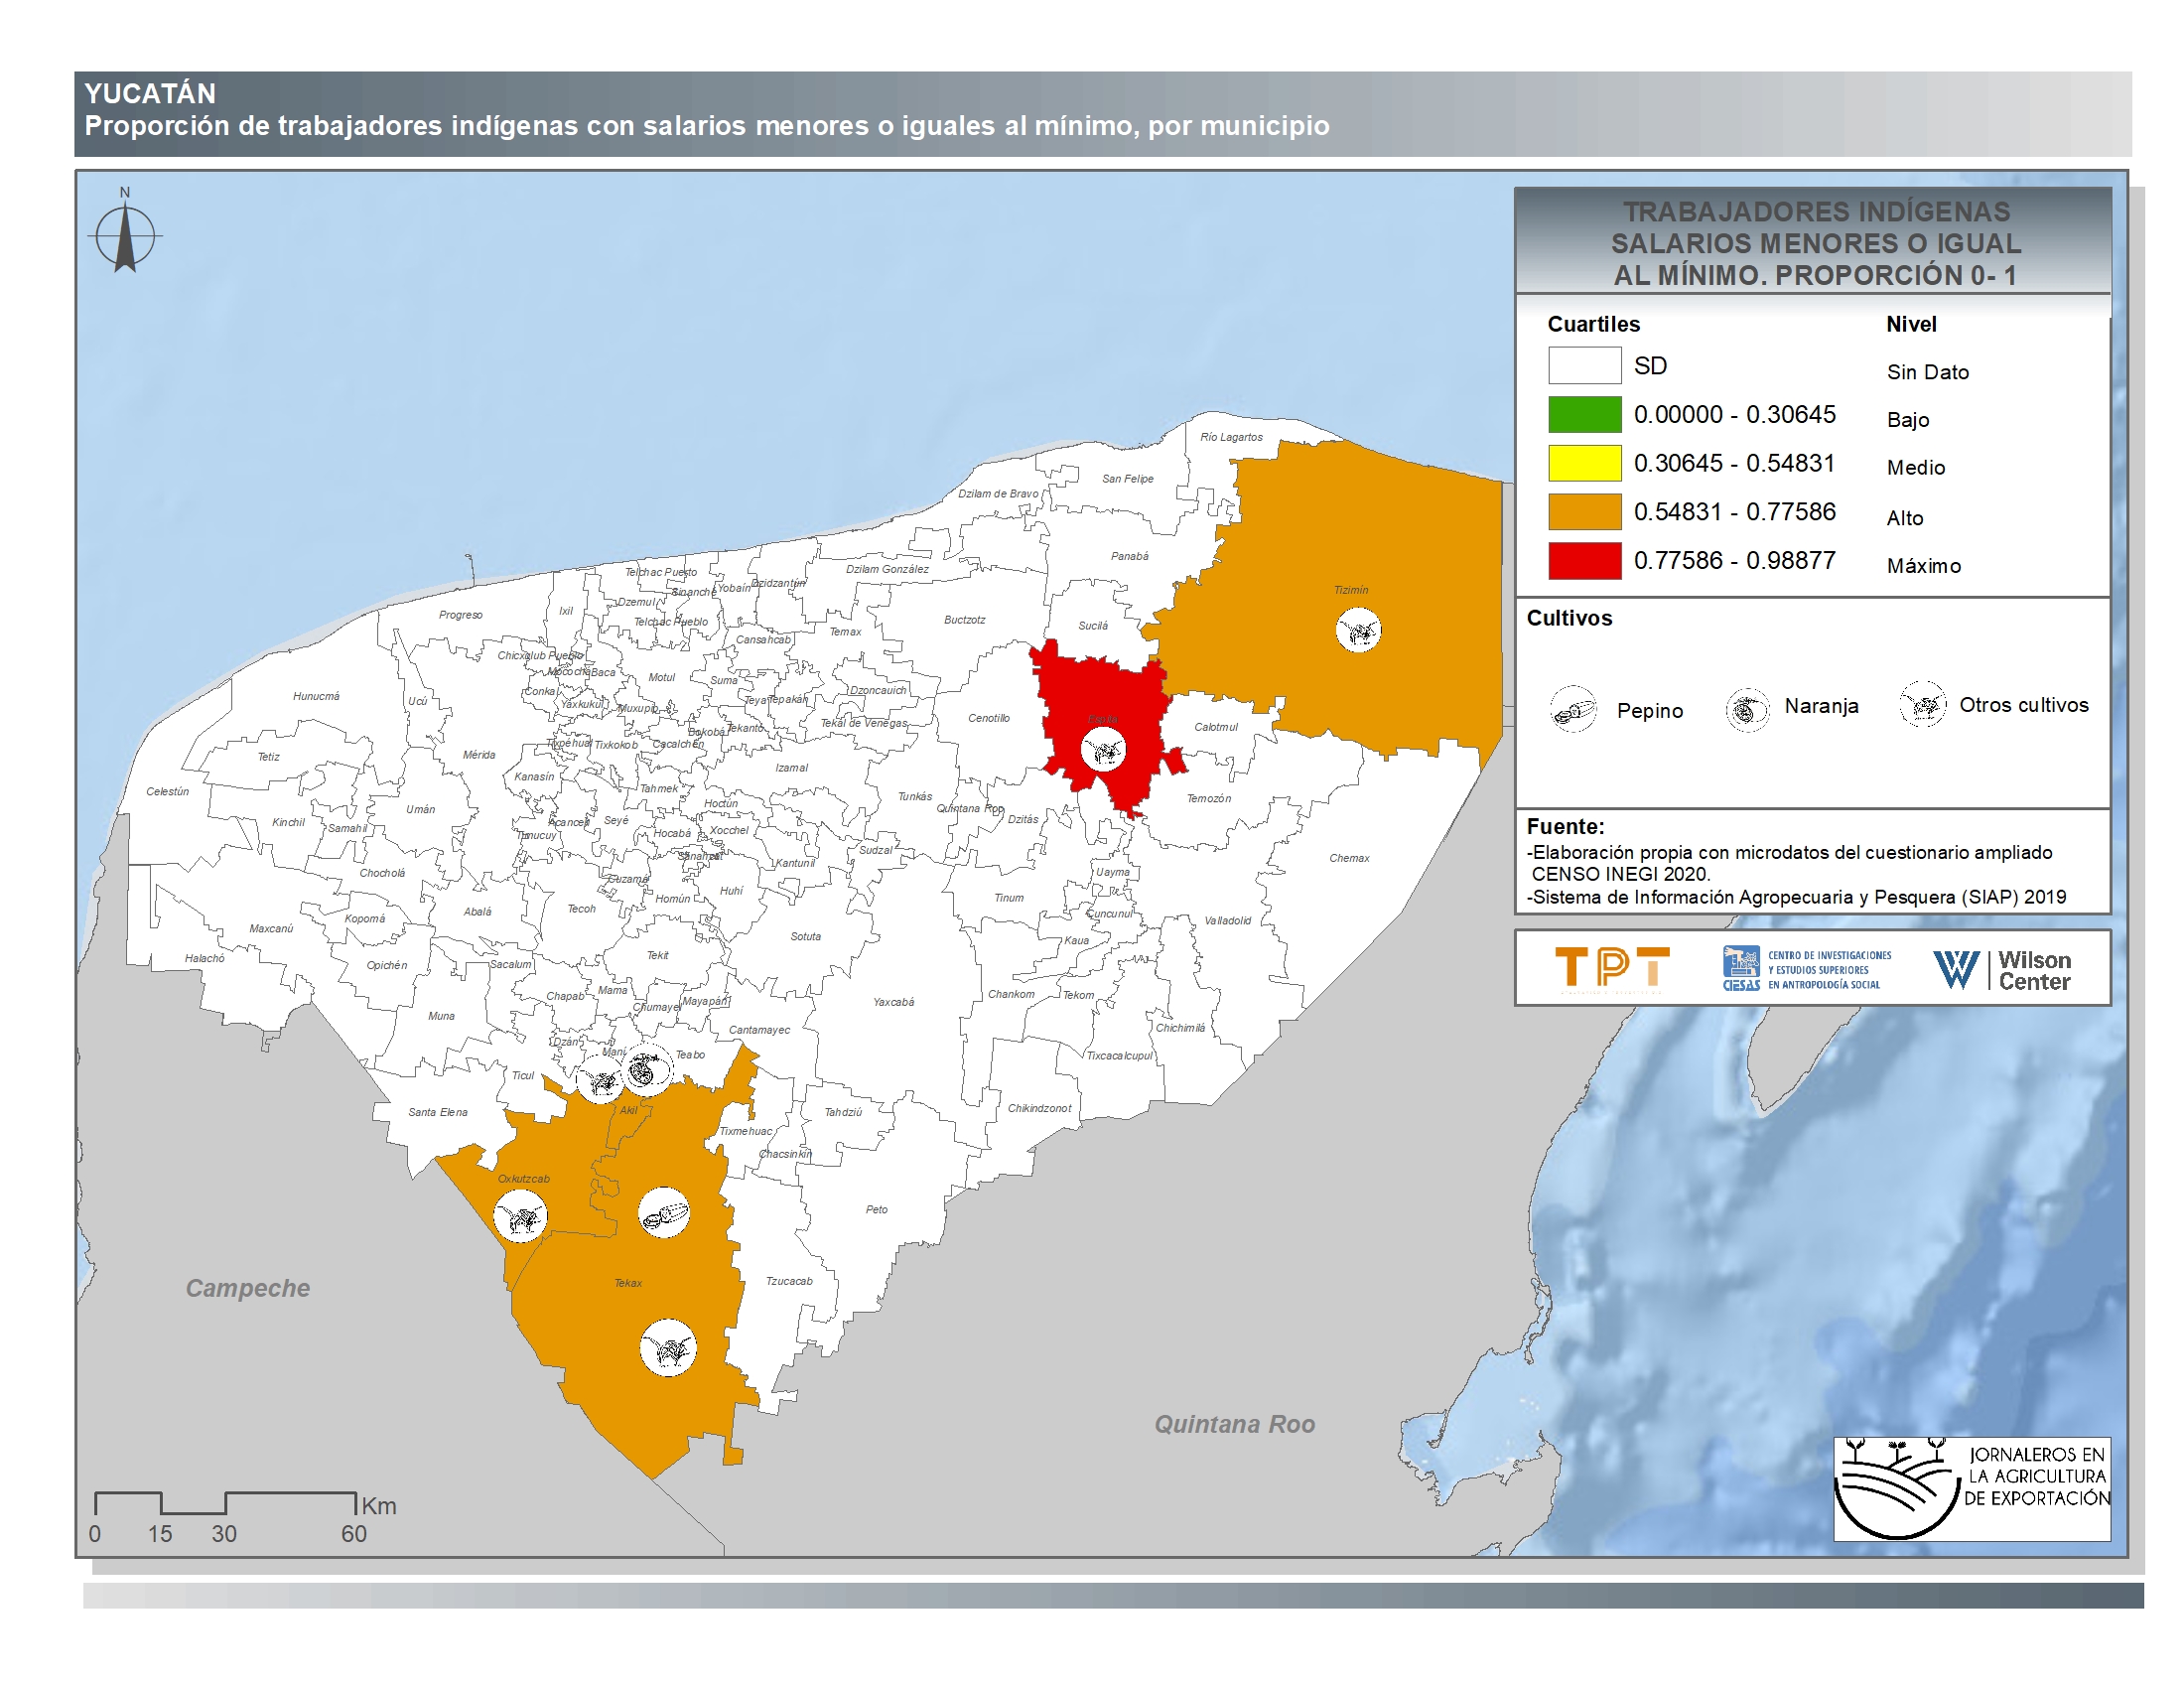The image size is (2184, 1688).
Task: Click the Naranja crop icon in the legend
Action: point(1747,710)
